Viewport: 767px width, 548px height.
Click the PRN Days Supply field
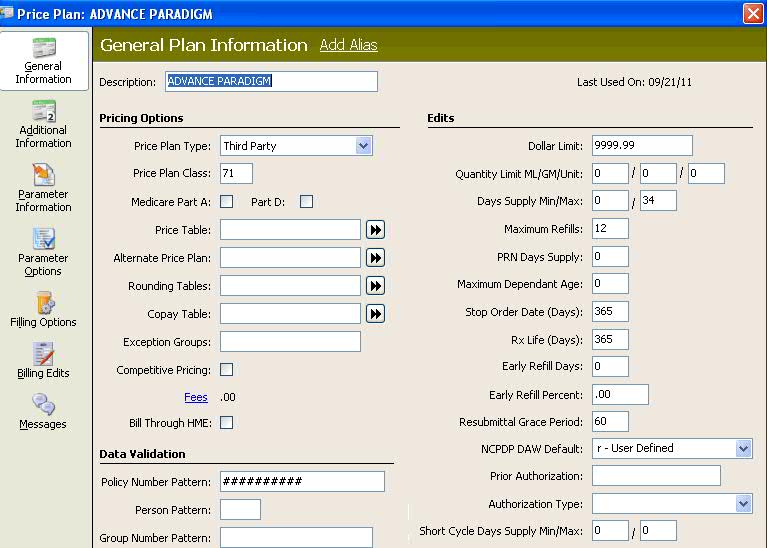(610, 256)
